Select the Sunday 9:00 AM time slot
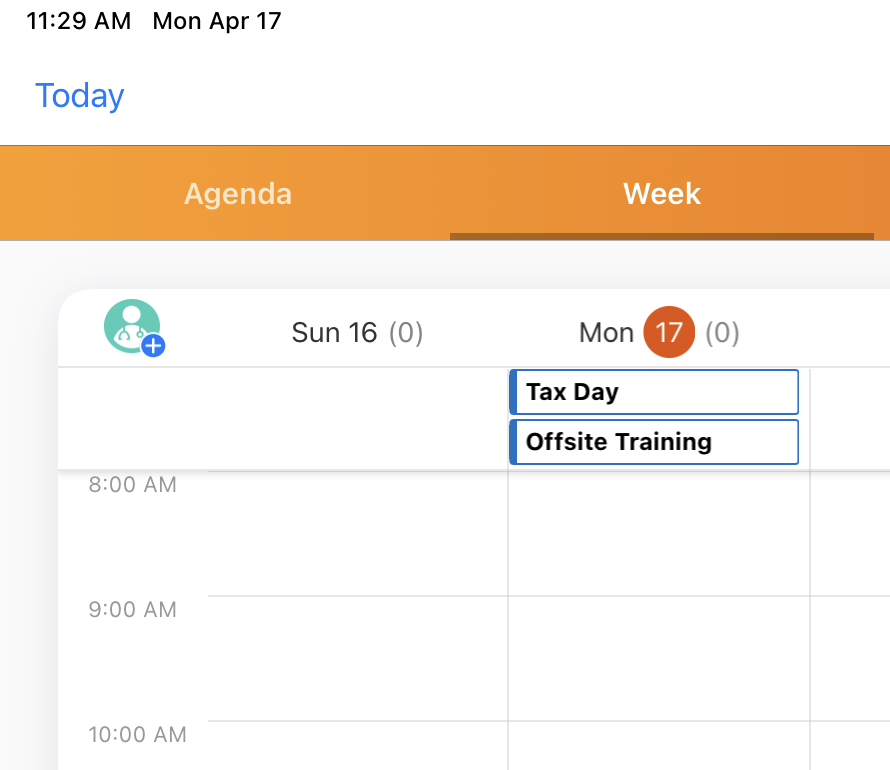890x770 pixels. [358, 658]
